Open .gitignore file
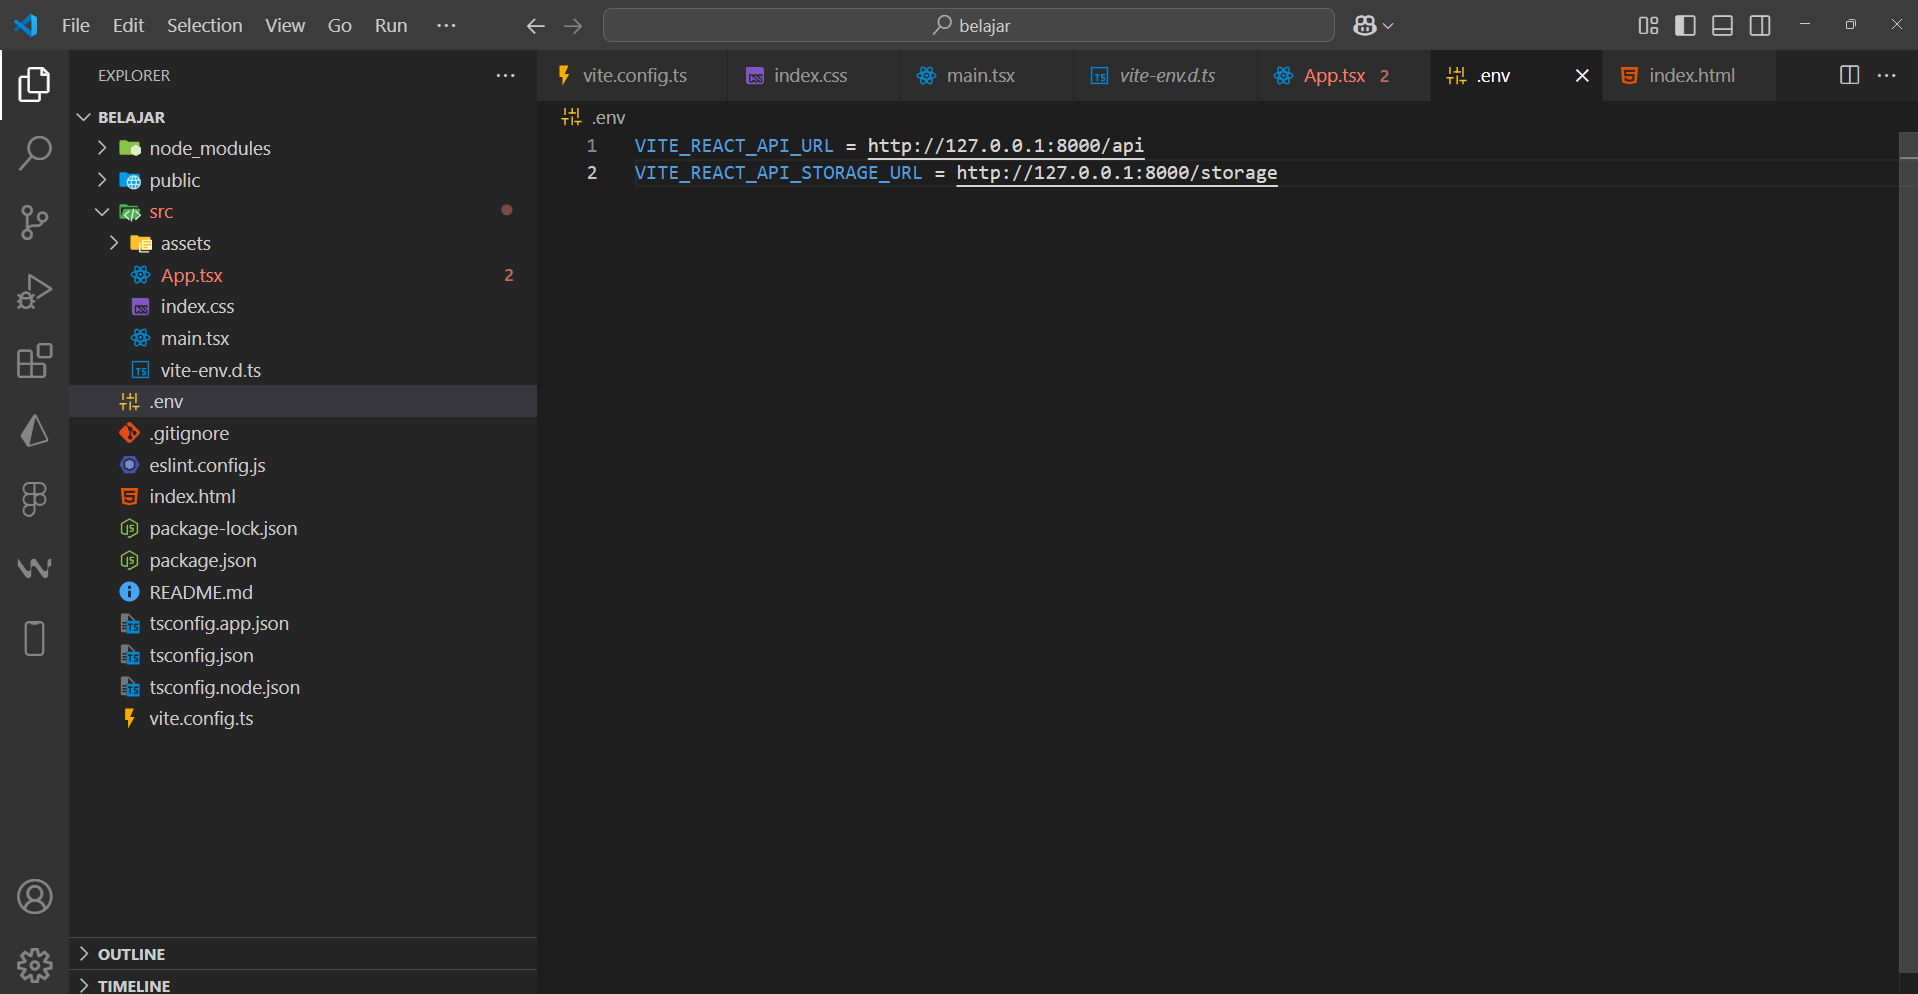 pos(303,433)
